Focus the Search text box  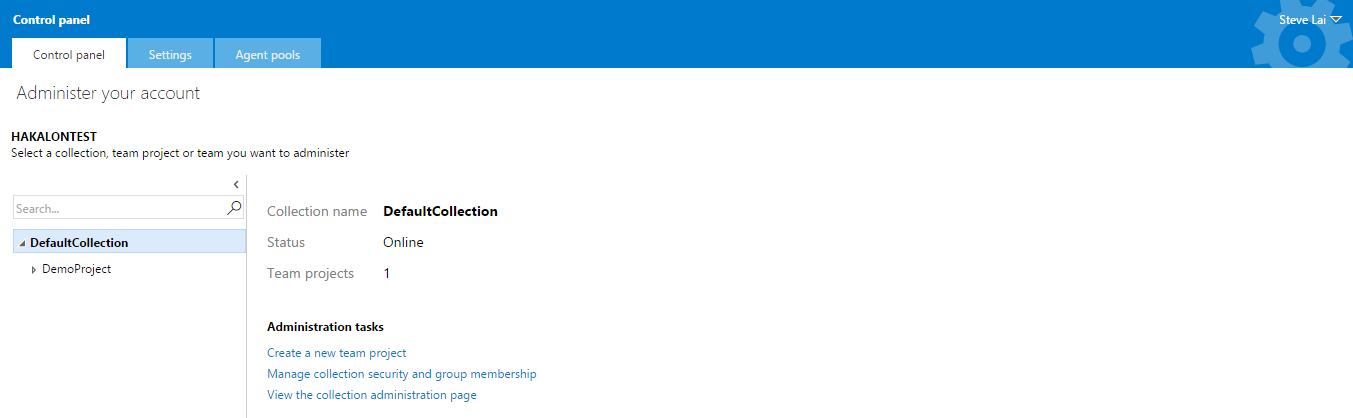(120, 209)
